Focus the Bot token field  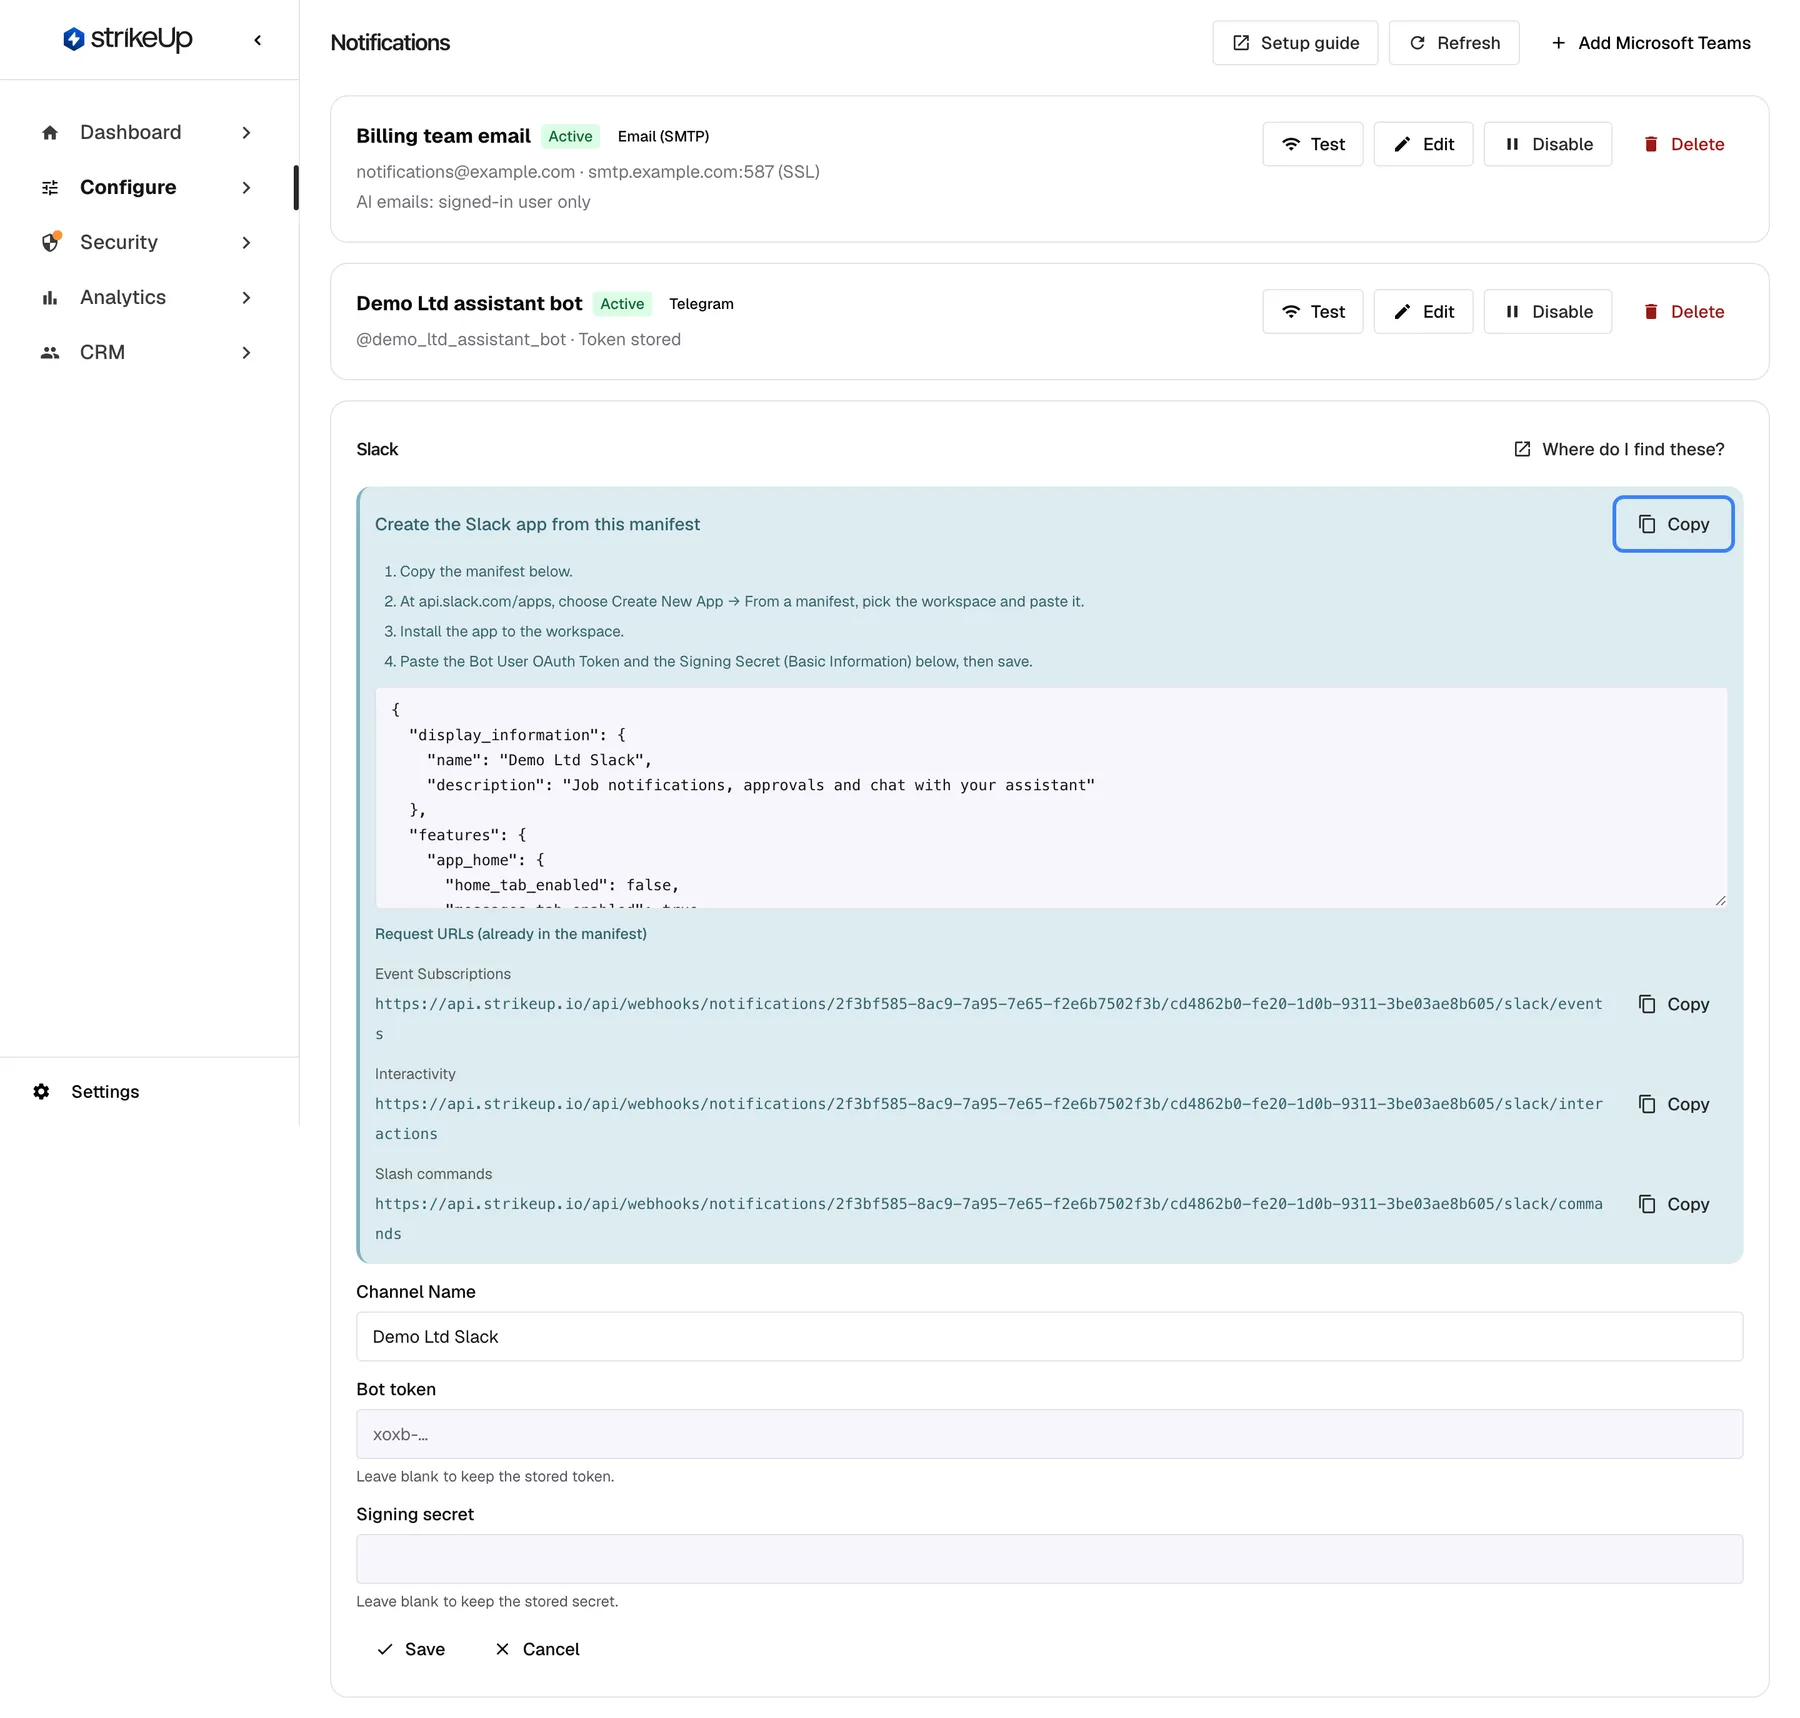tap(1050, 1434)
